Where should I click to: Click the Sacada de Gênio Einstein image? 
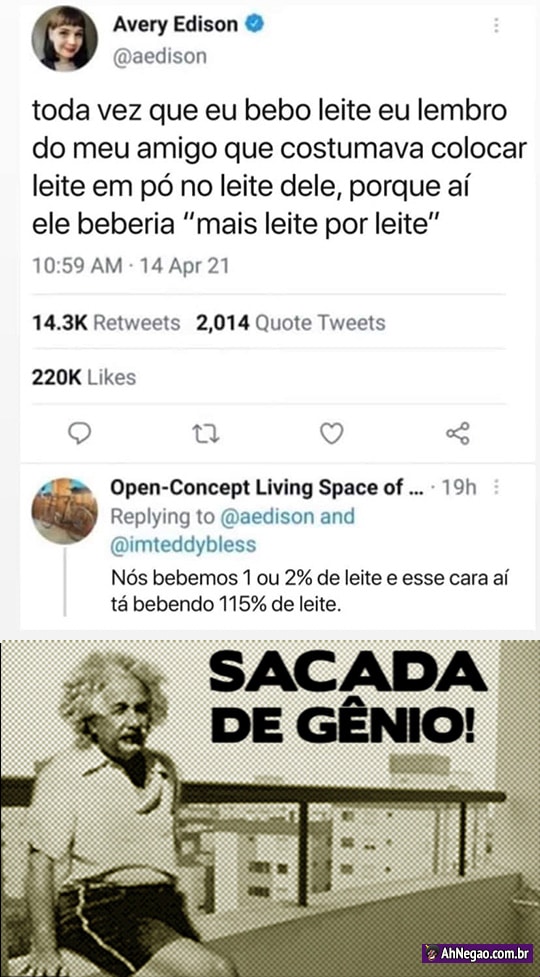coord(270,808)
